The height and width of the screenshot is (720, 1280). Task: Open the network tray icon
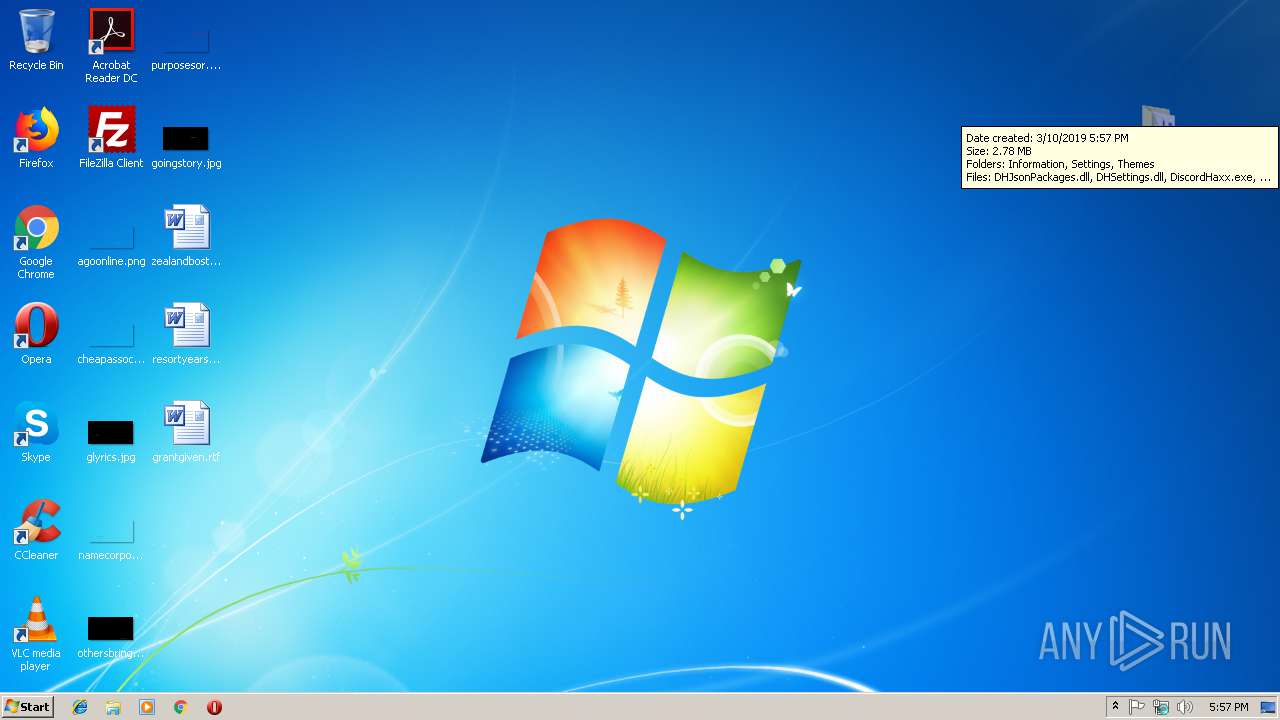[x=1161, y=707]
